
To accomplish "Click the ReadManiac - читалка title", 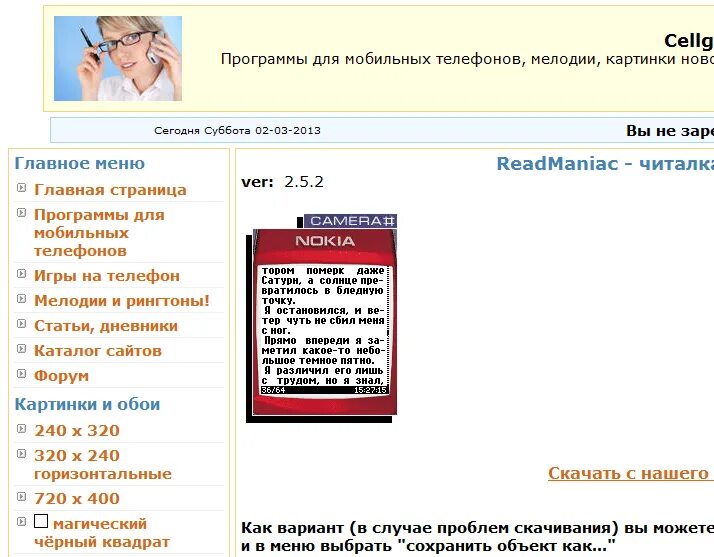I will pyautogui.click(x=605, y=164).
